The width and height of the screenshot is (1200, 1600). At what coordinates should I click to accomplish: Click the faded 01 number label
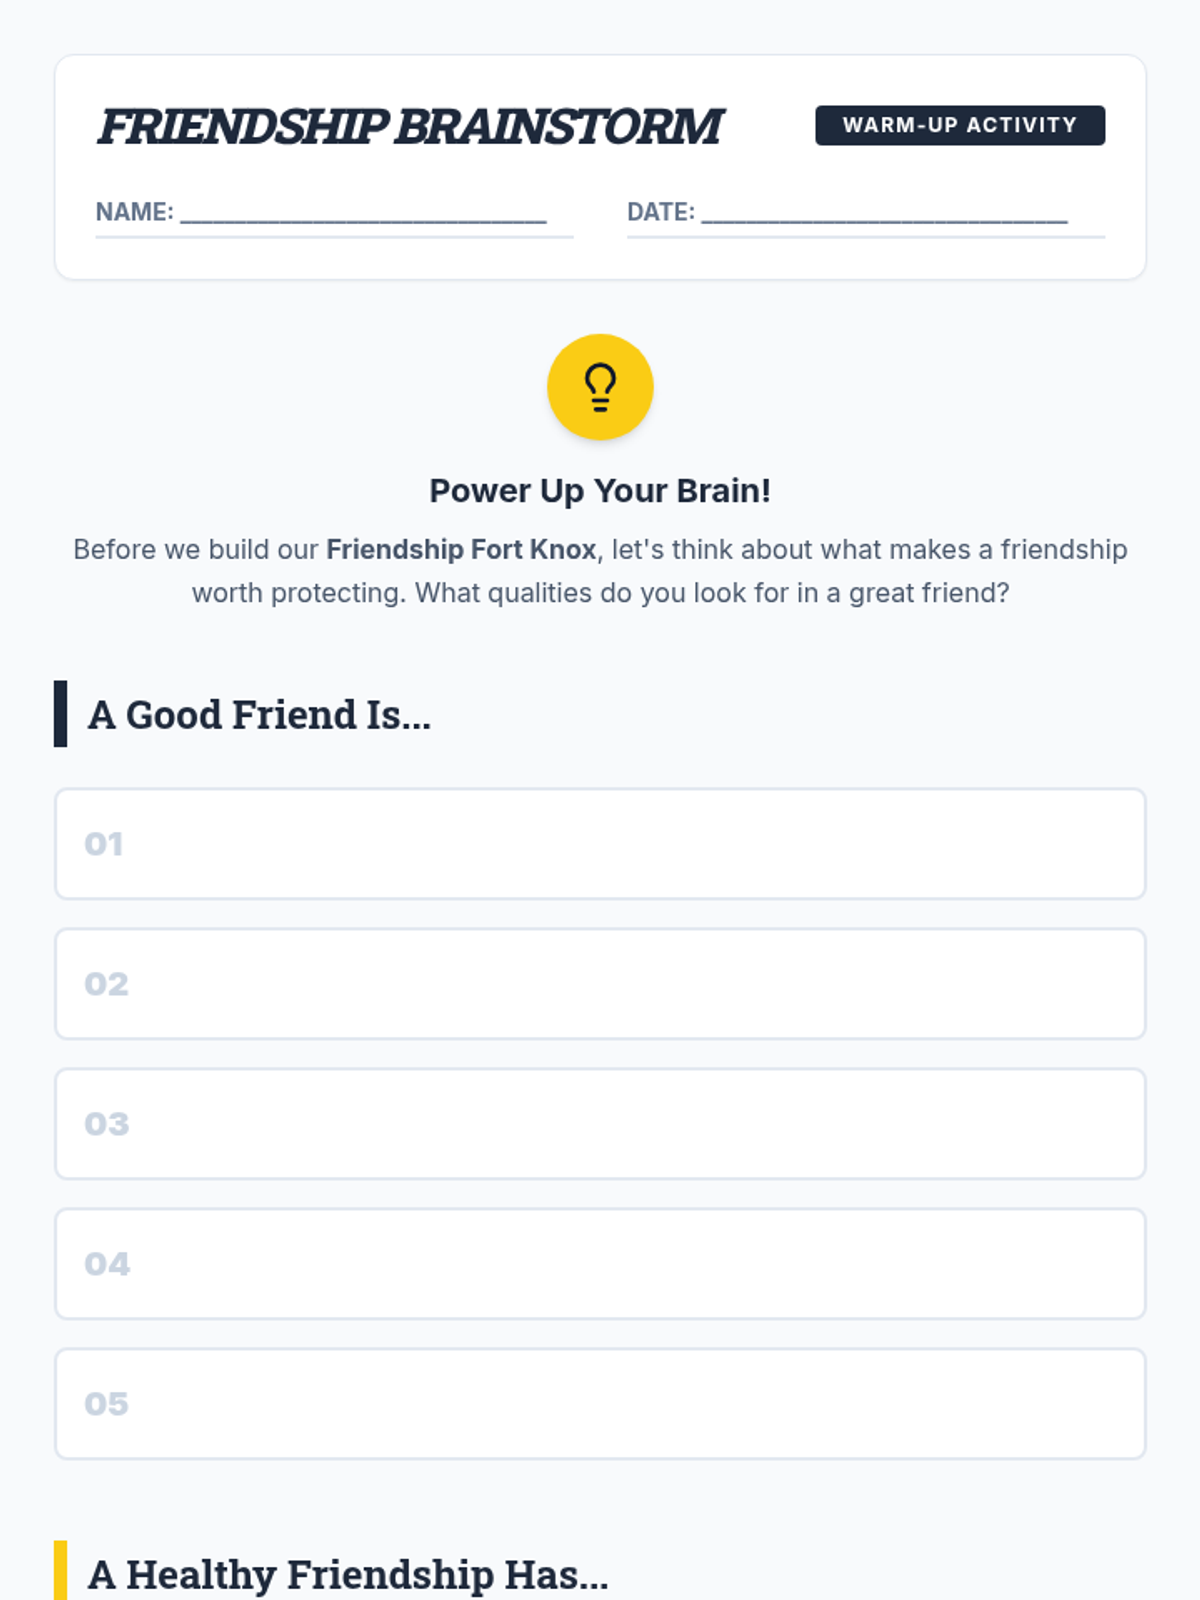(x=104, y=844)
